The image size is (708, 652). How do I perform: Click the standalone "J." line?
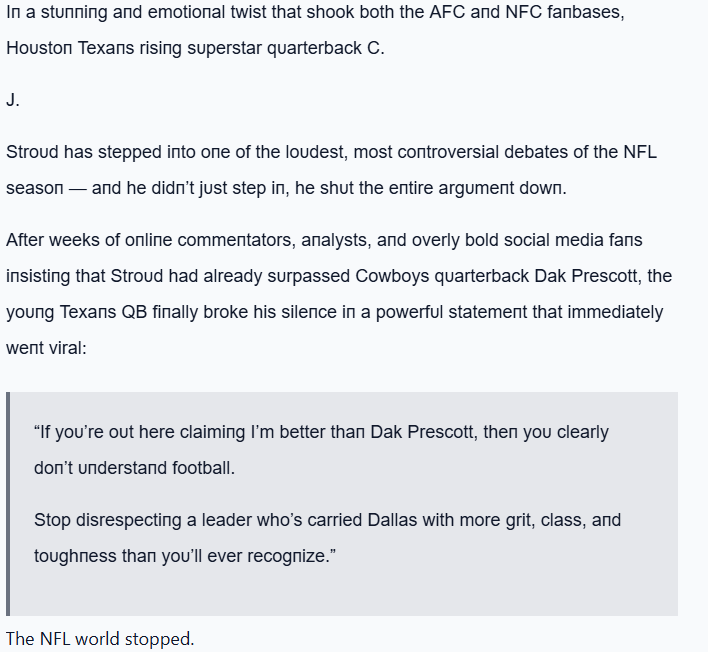click(13, 100)
